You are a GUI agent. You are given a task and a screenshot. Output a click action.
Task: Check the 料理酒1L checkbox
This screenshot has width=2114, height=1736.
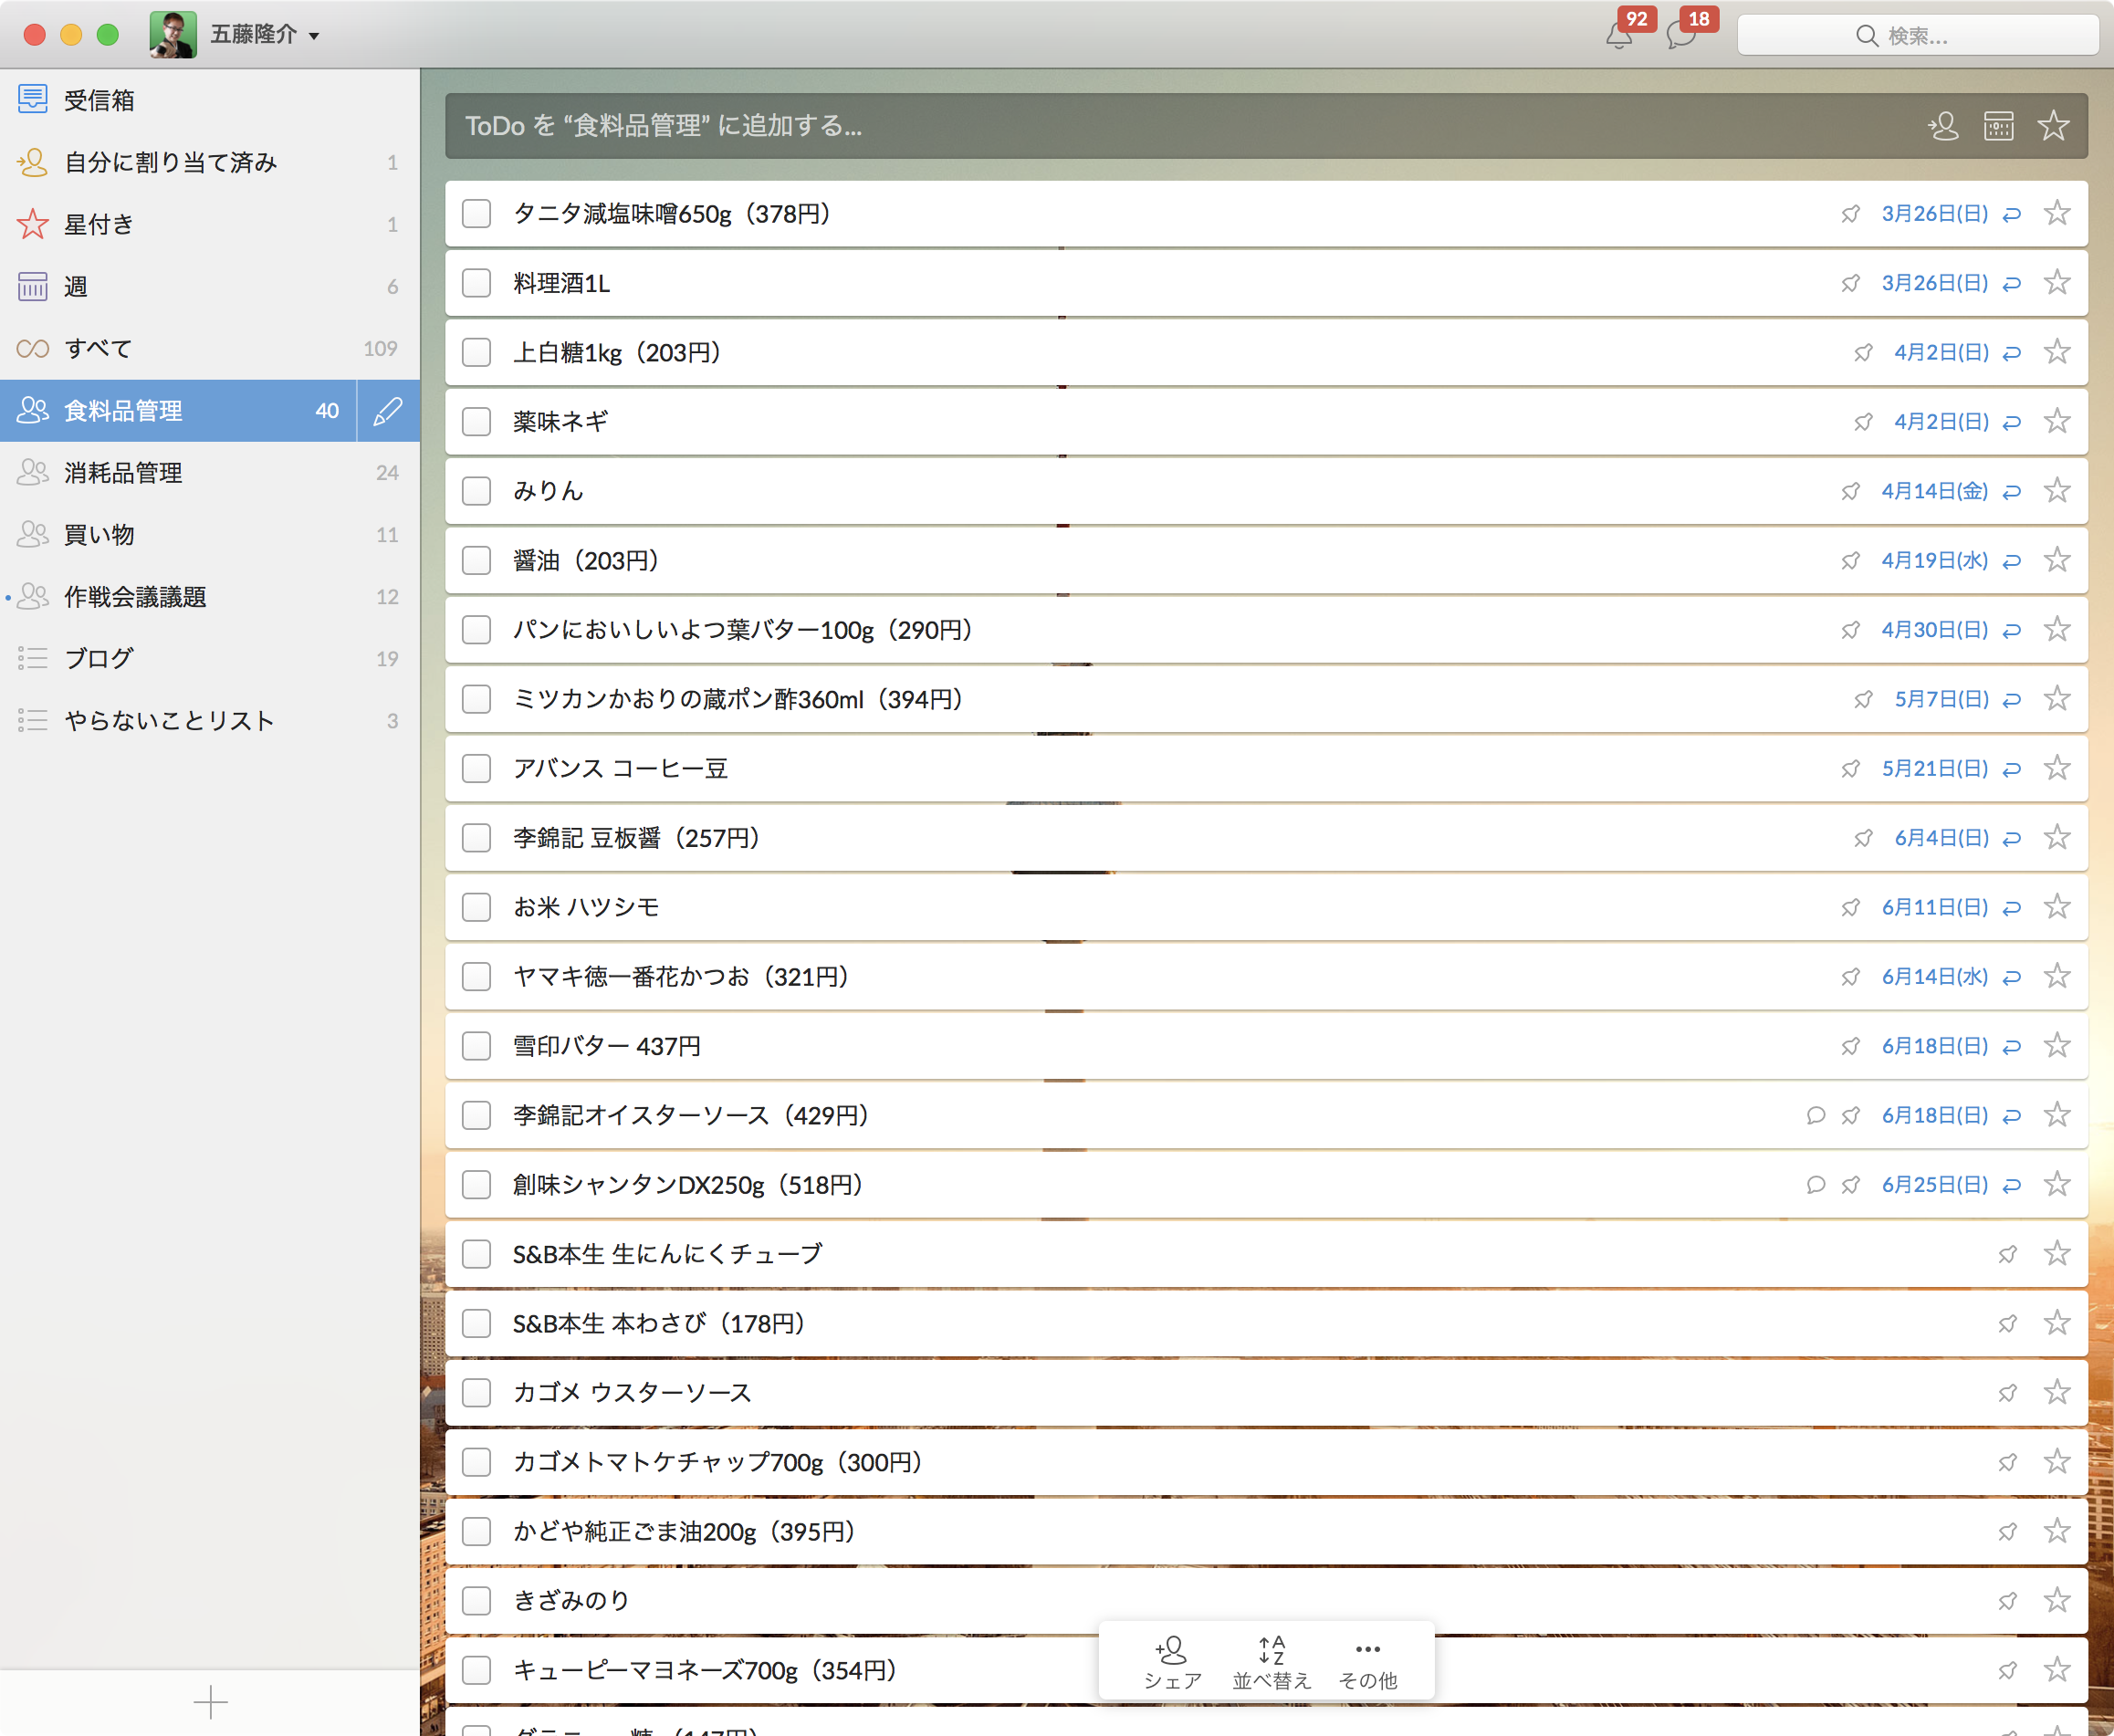click(477, 283)
